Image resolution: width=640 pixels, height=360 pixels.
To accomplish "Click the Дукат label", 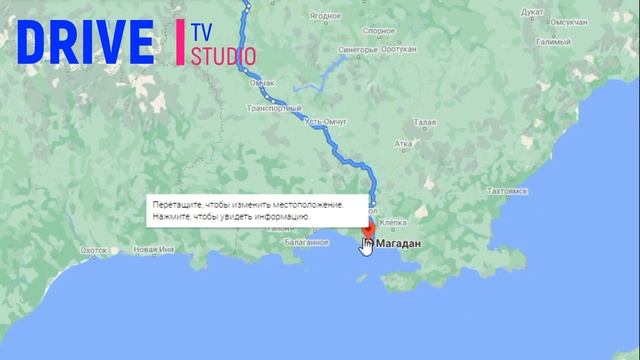I will pos(532,12).
